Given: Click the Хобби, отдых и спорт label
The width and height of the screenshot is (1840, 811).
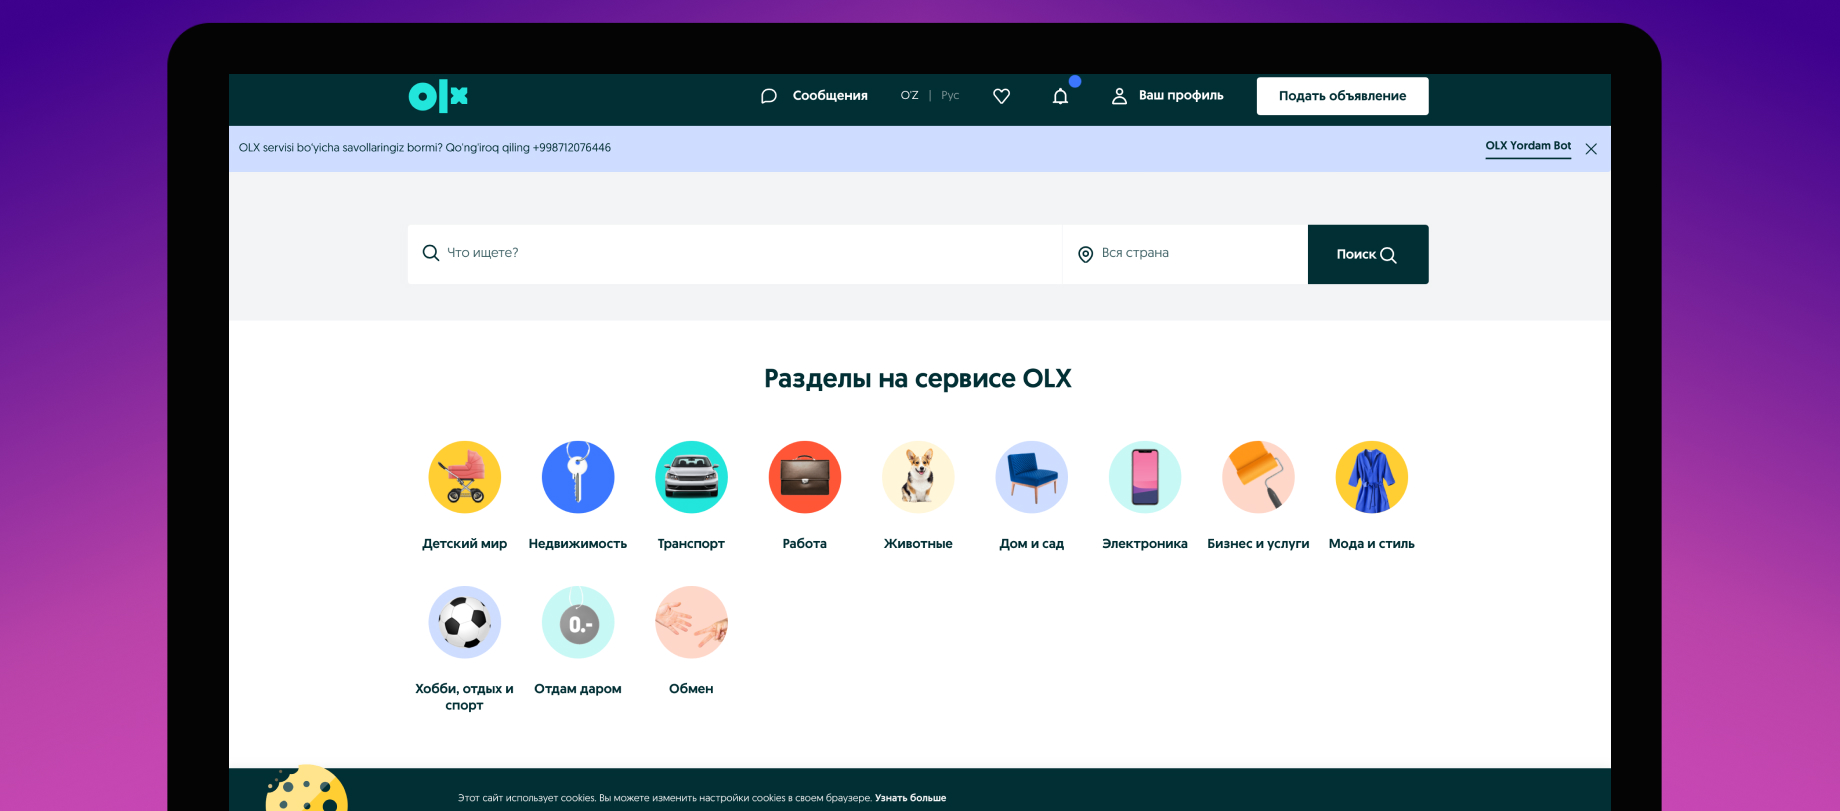Looking at the screenshot, I should pos(465,697).
